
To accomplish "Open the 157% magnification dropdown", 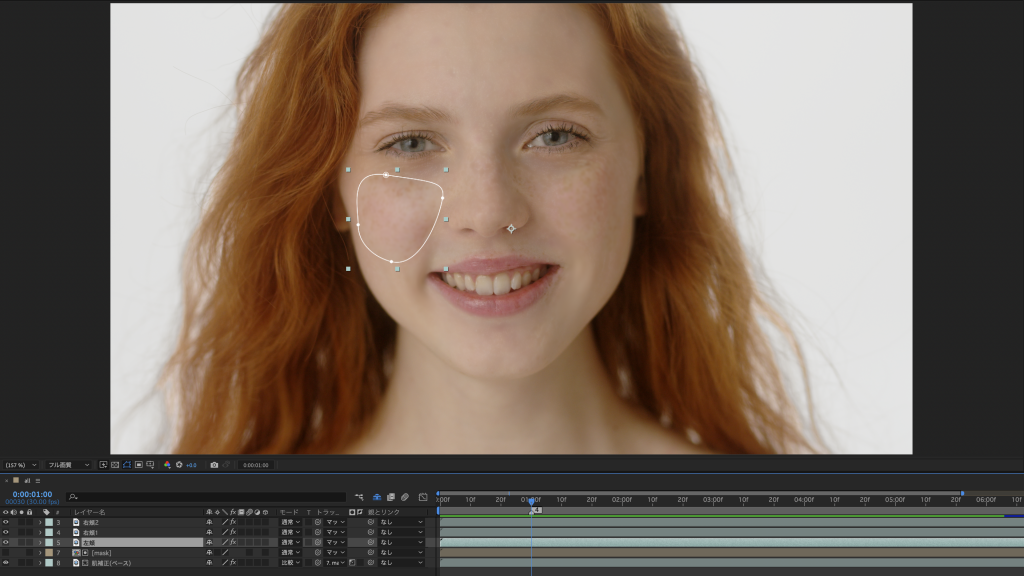I will (20, 465).
